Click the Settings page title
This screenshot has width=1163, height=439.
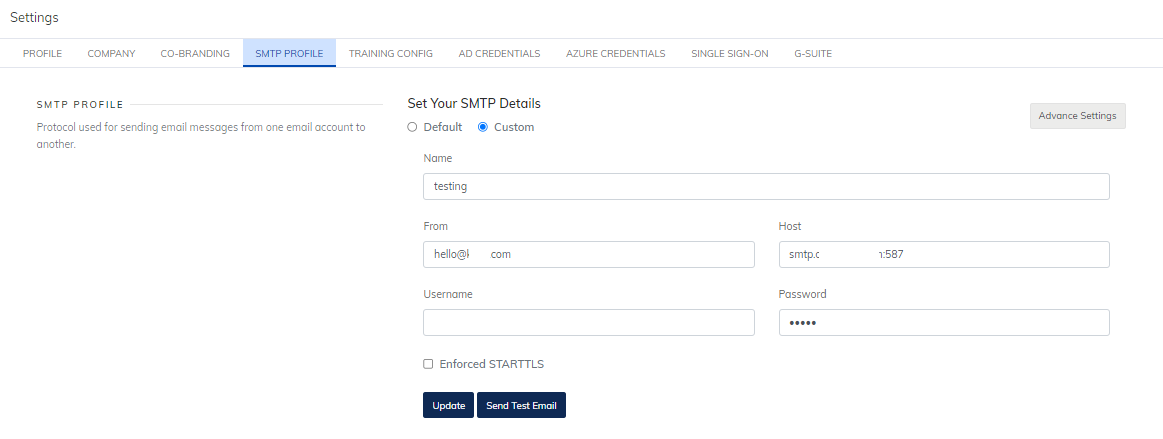coord(34,17)
